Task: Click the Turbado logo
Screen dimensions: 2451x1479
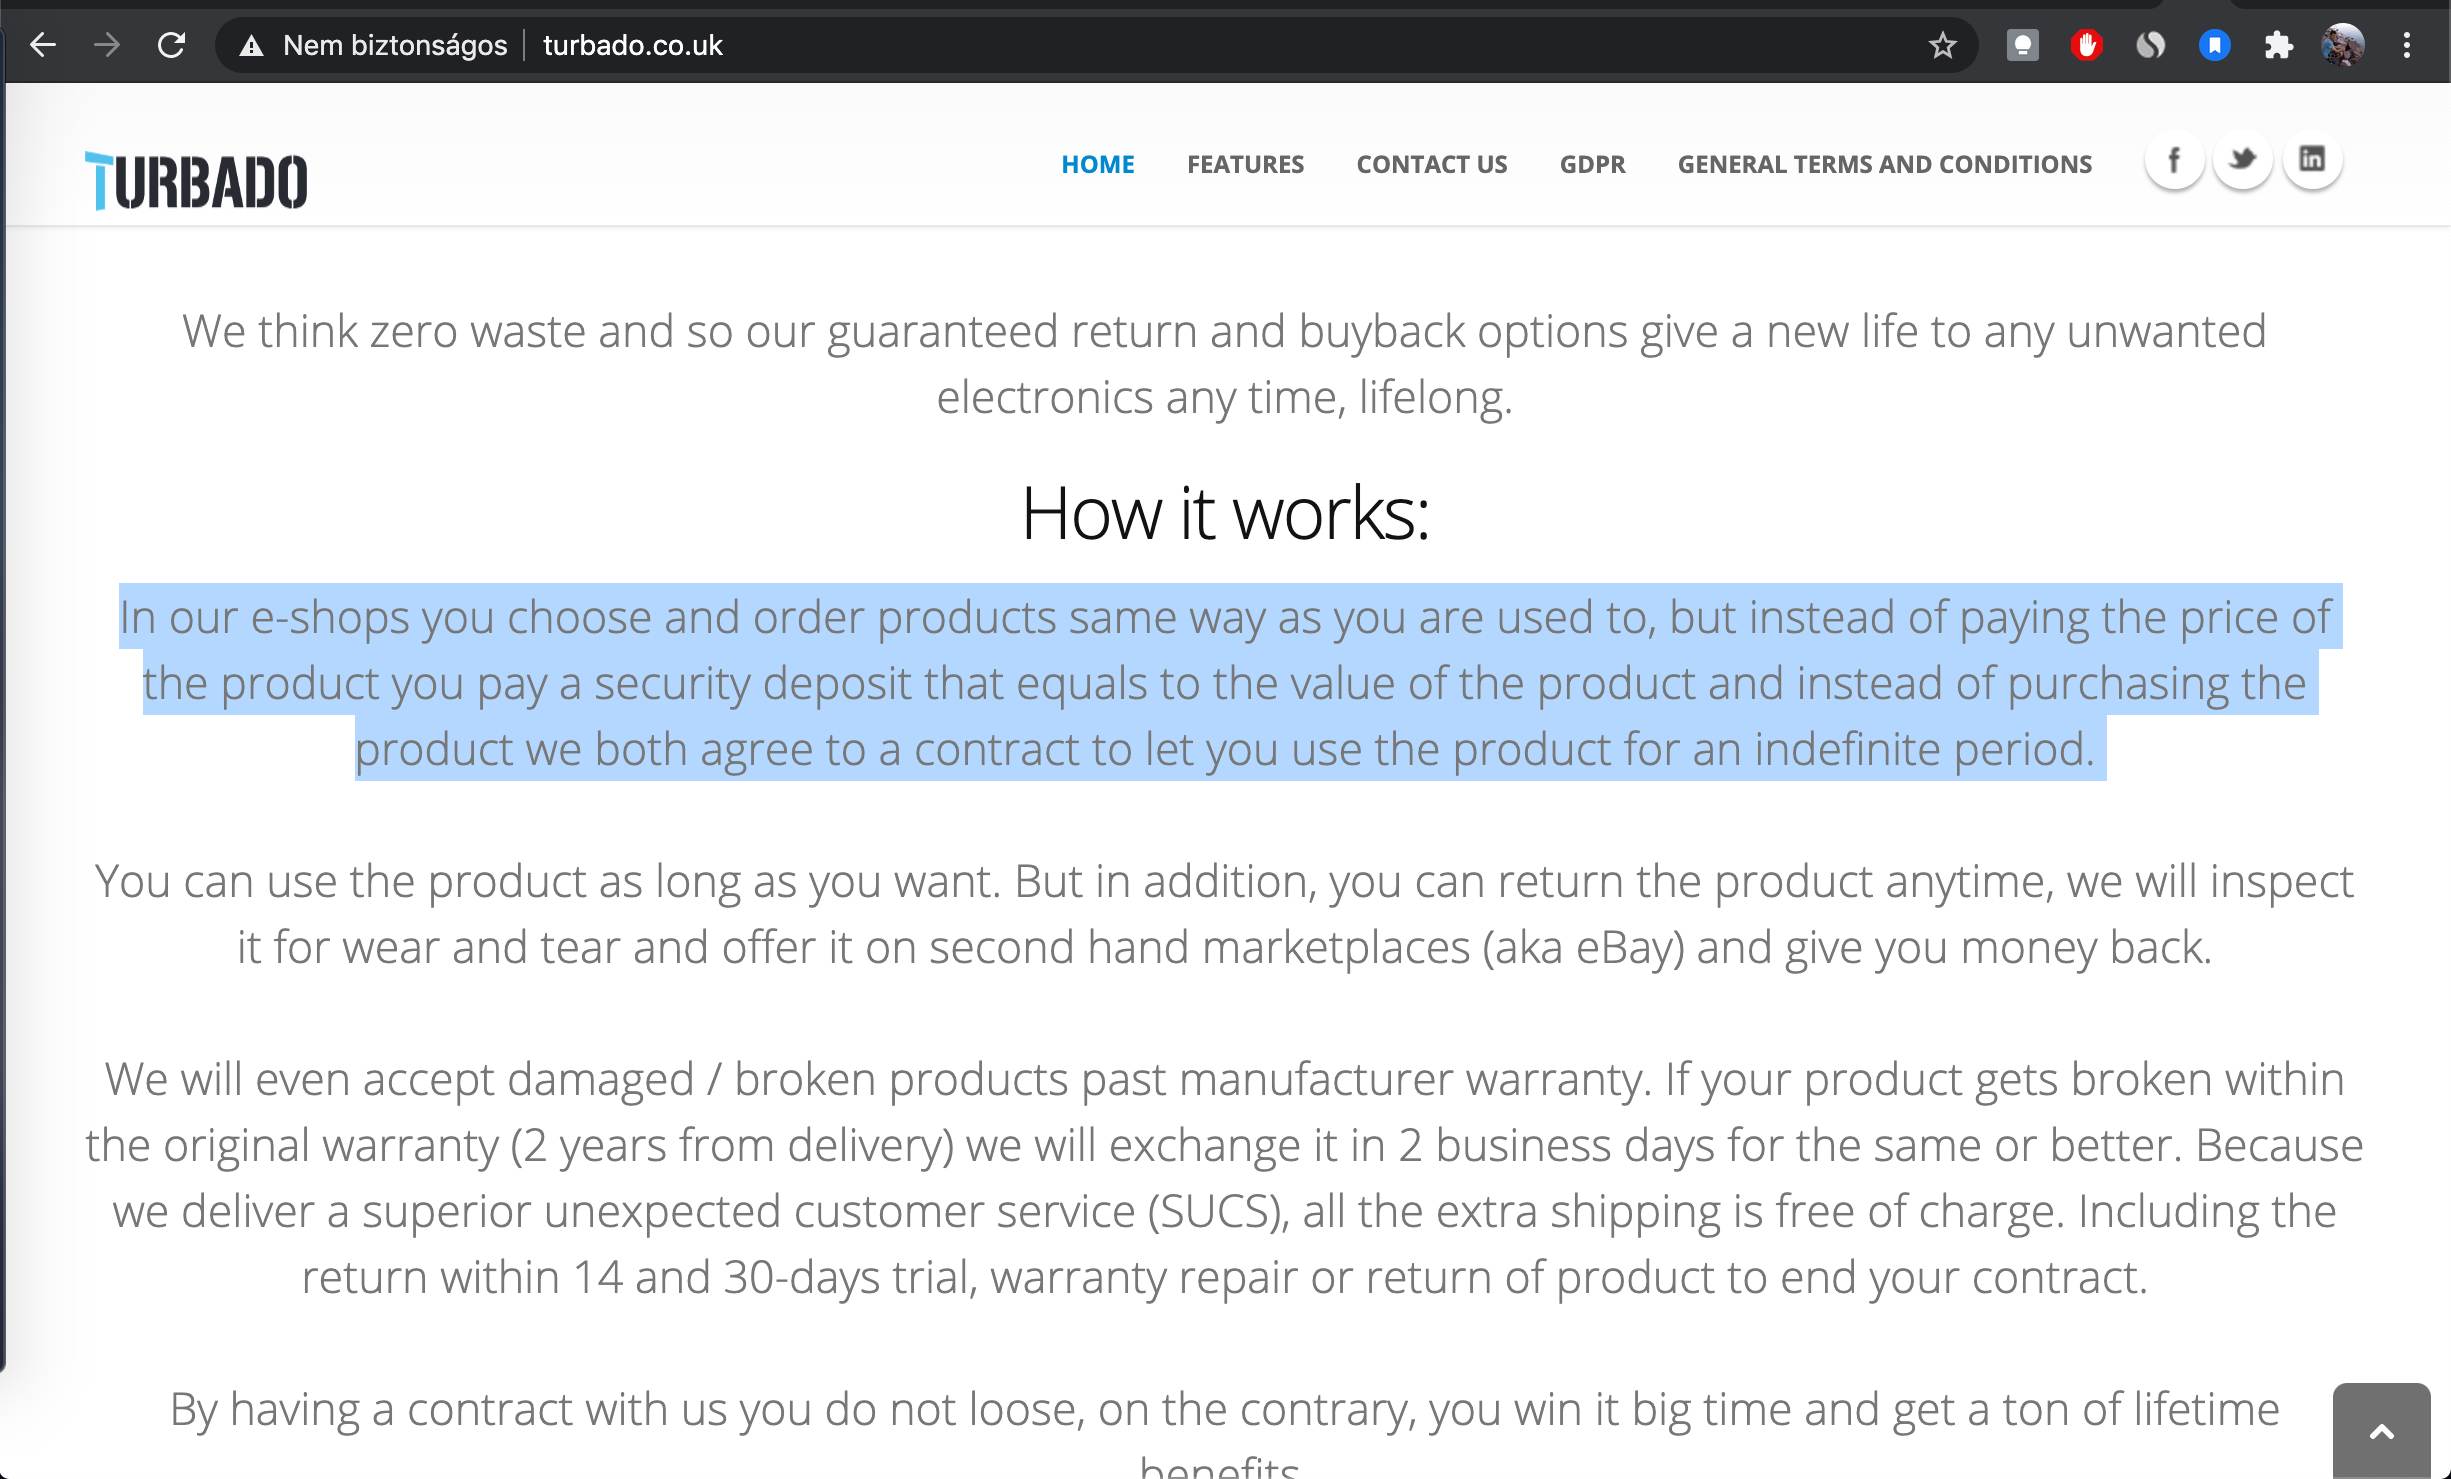Action: (x=196, y=181)
